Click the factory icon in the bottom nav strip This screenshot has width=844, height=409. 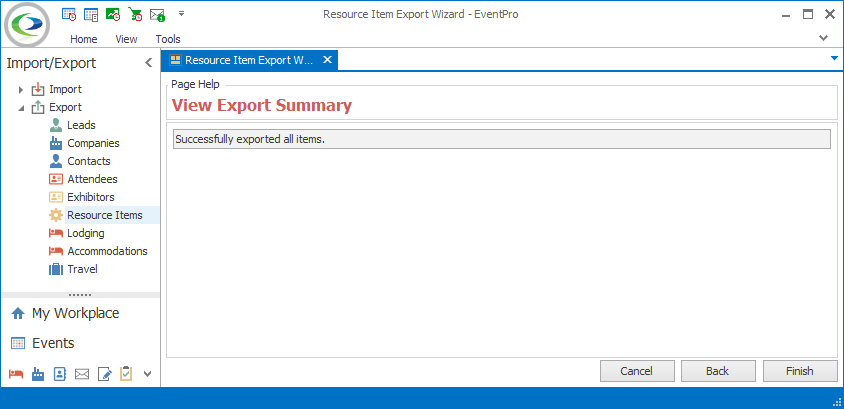click(38, 373)
